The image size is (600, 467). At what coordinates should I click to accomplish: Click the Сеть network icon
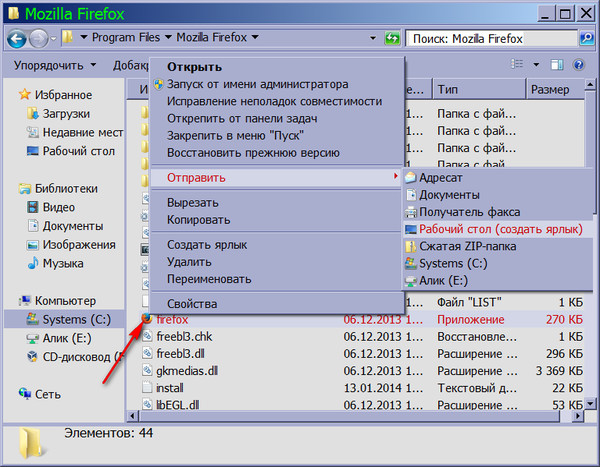pyautogui.click(x=25, y=394)
